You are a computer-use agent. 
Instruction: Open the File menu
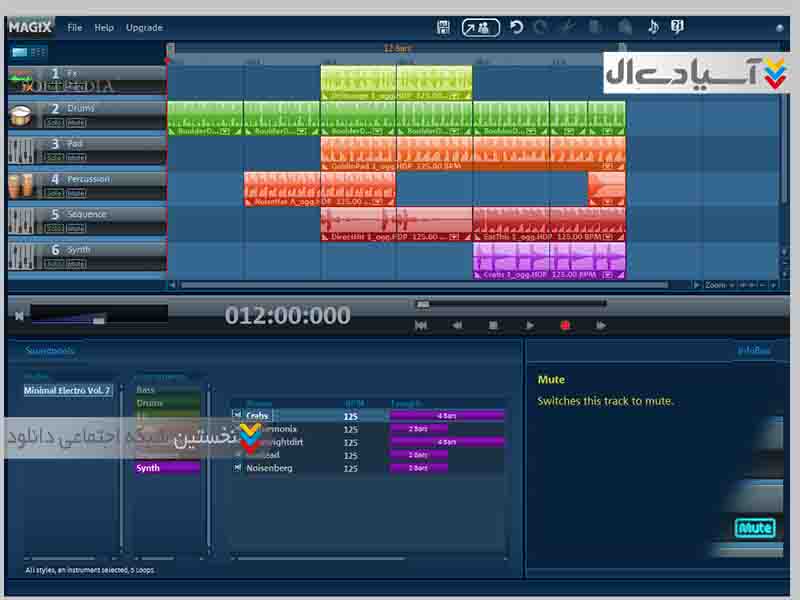click(75, 27)
